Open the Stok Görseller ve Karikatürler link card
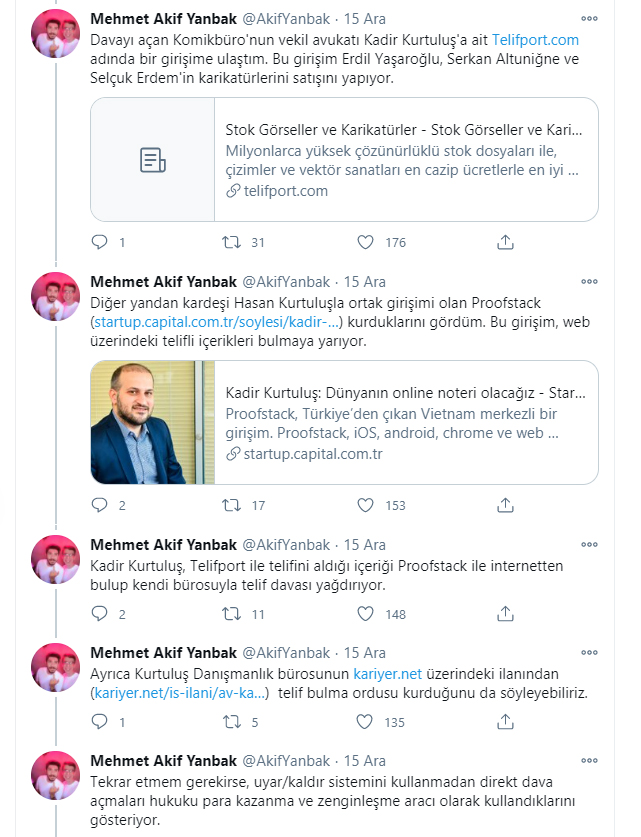Screen dimensions: 641x837 344,160
